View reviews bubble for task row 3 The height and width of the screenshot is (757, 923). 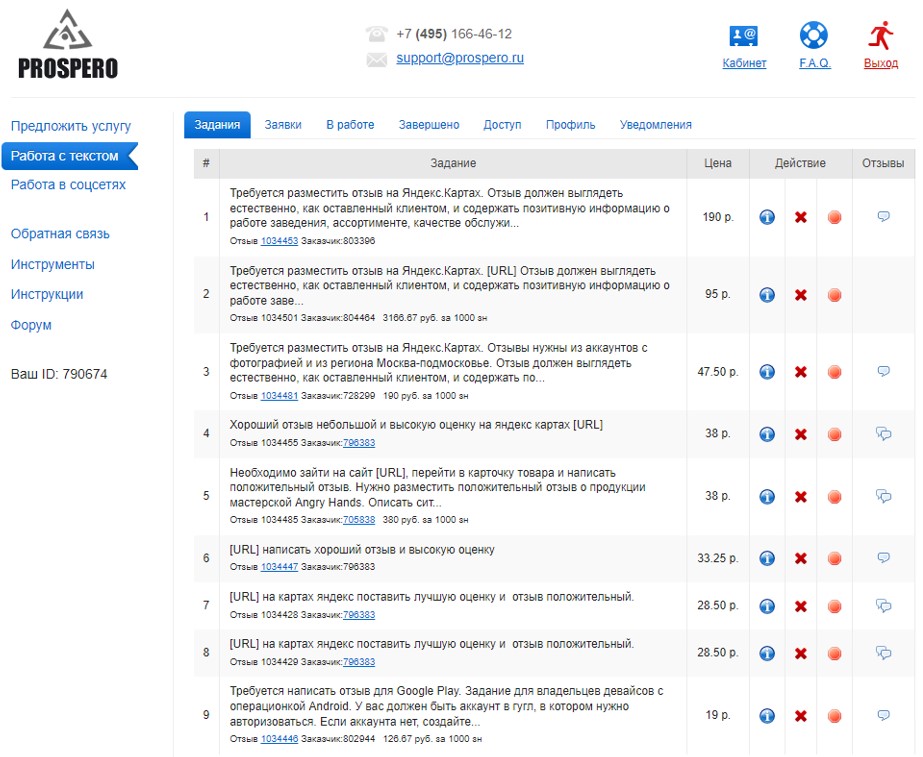click(883, 371)
